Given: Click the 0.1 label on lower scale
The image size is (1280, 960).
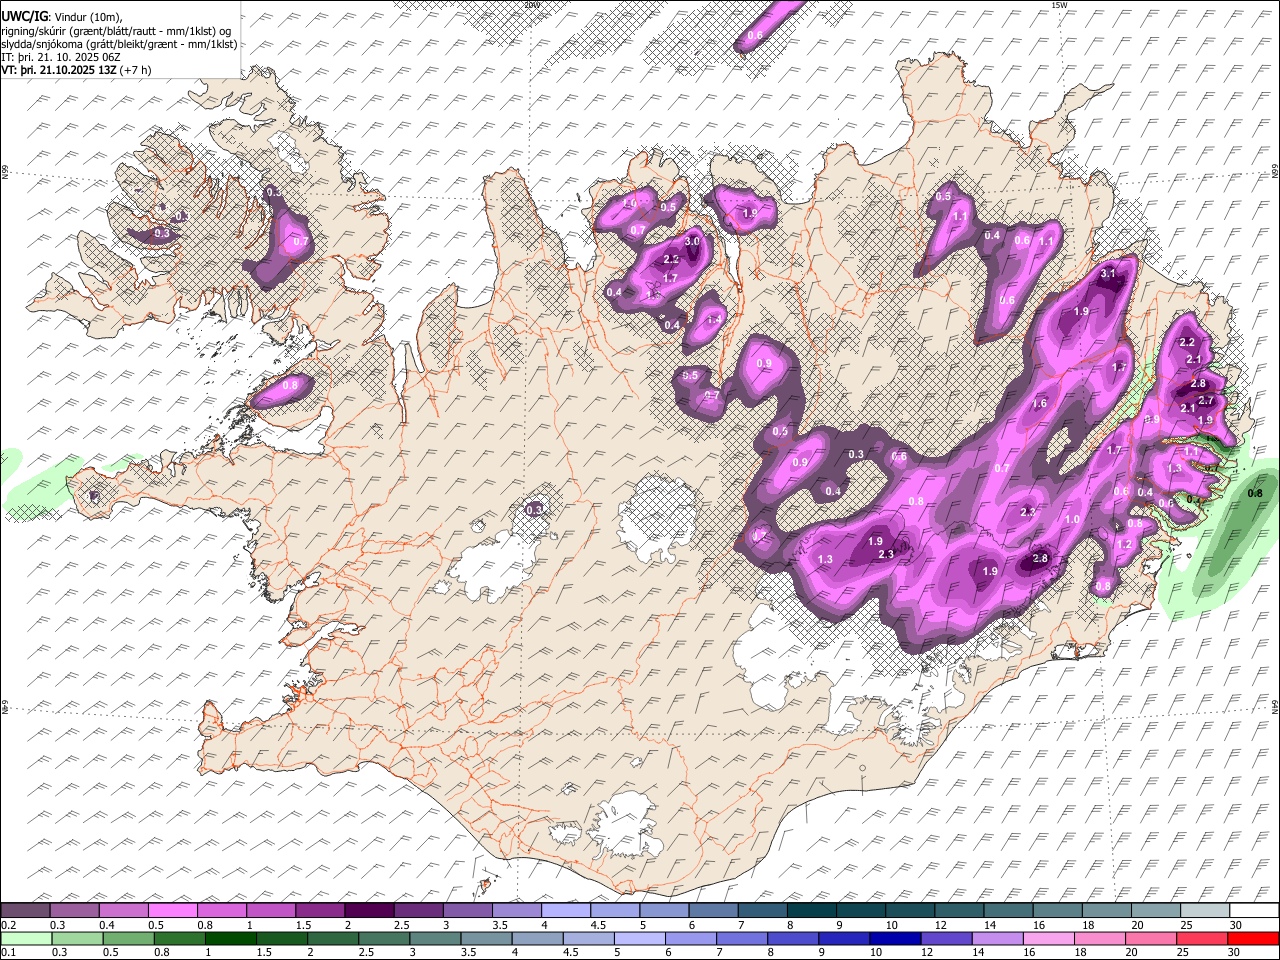Looking at the screenshot, I should pos(8,952).
